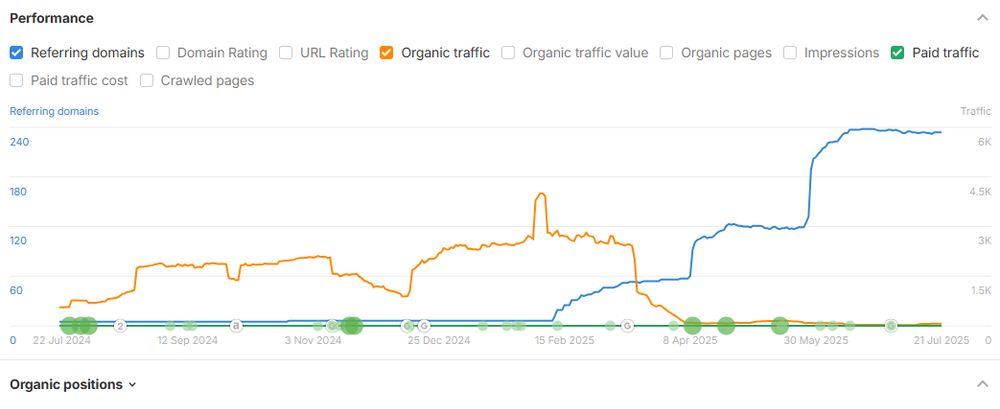The height and width of the screenshot is (409, 1000).
Task: Collapse the Performance section with its chevron
Action: point(982,18)
